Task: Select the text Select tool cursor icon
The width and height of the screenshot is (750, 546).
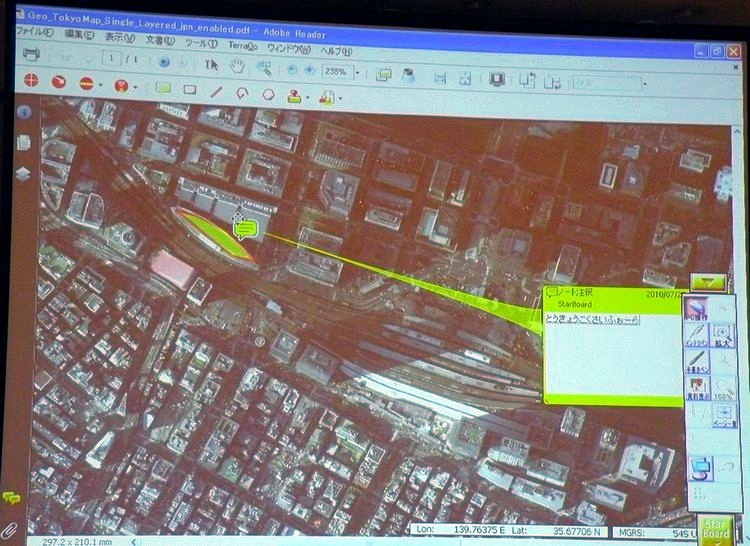Action: (x=211, y=65)
